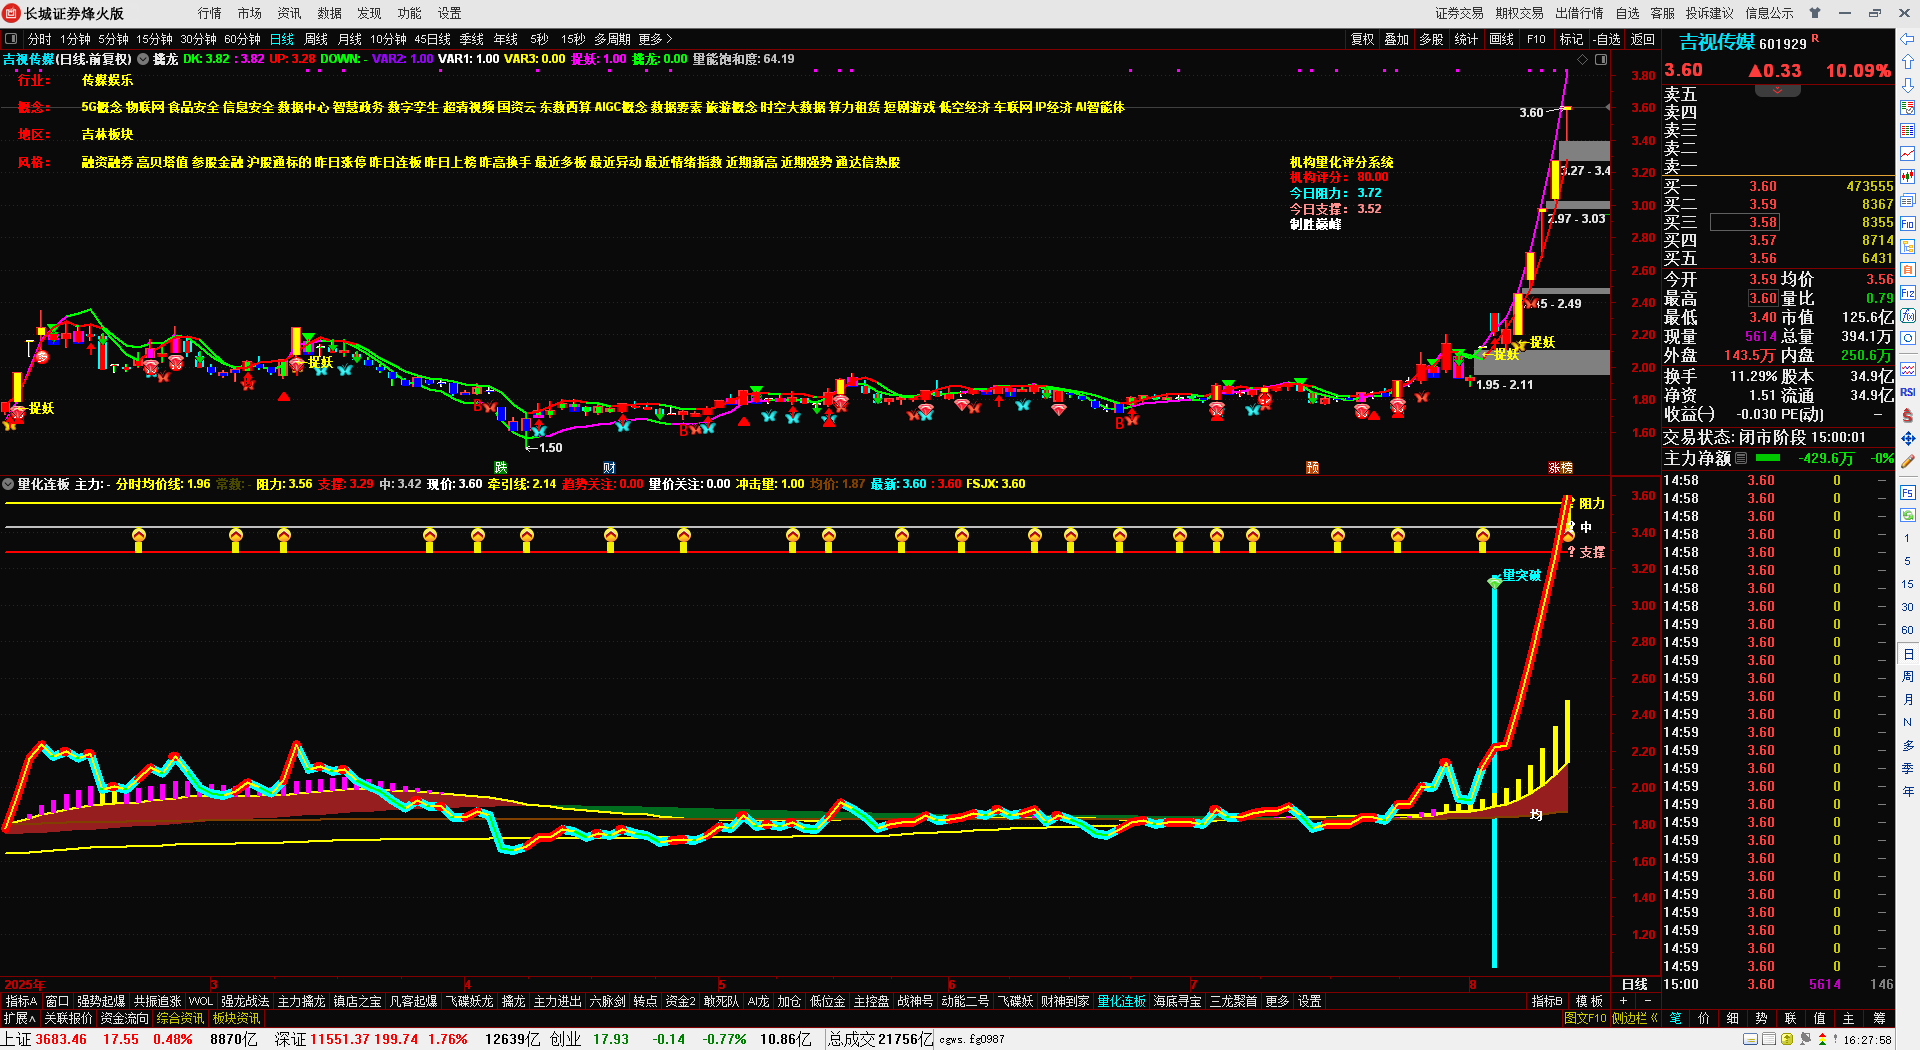Toggle the round button before 量化连板 indicator
The height and width of the screenshot is (1050, 1920).
pos(8,484)
